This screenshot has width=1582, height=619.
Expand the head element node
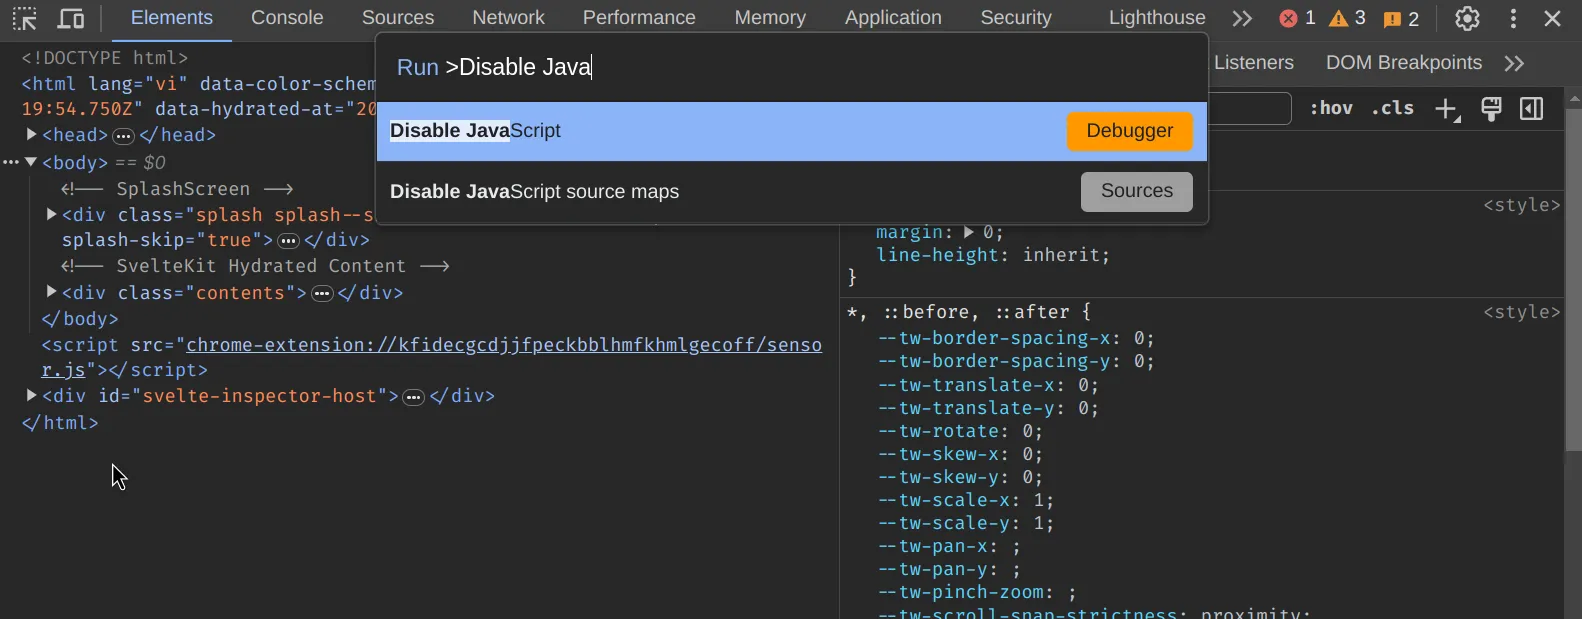[31, 134]
